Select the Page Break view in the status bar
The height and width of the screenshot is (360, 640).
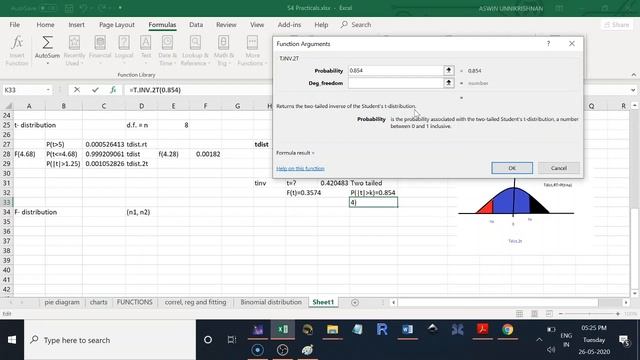[x=549, y=313]
